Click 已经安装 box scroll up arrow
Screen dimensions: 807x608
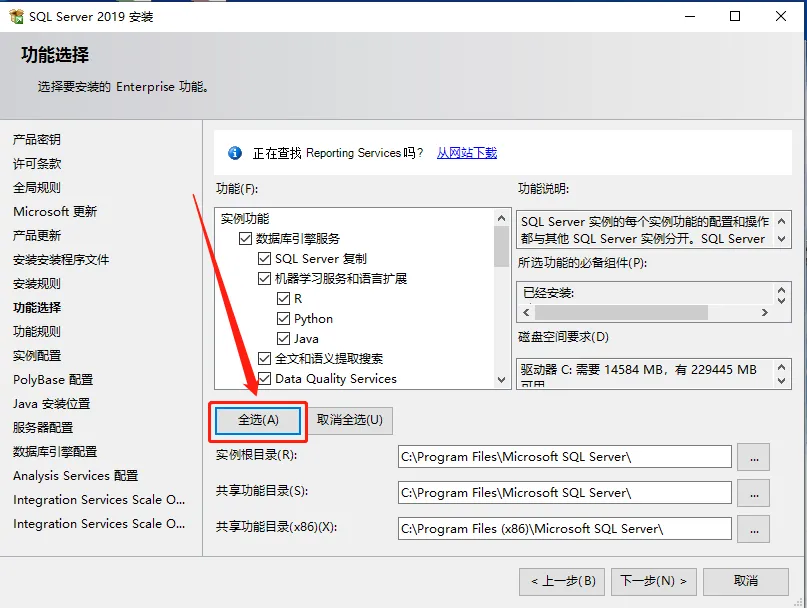pos(781,290)
